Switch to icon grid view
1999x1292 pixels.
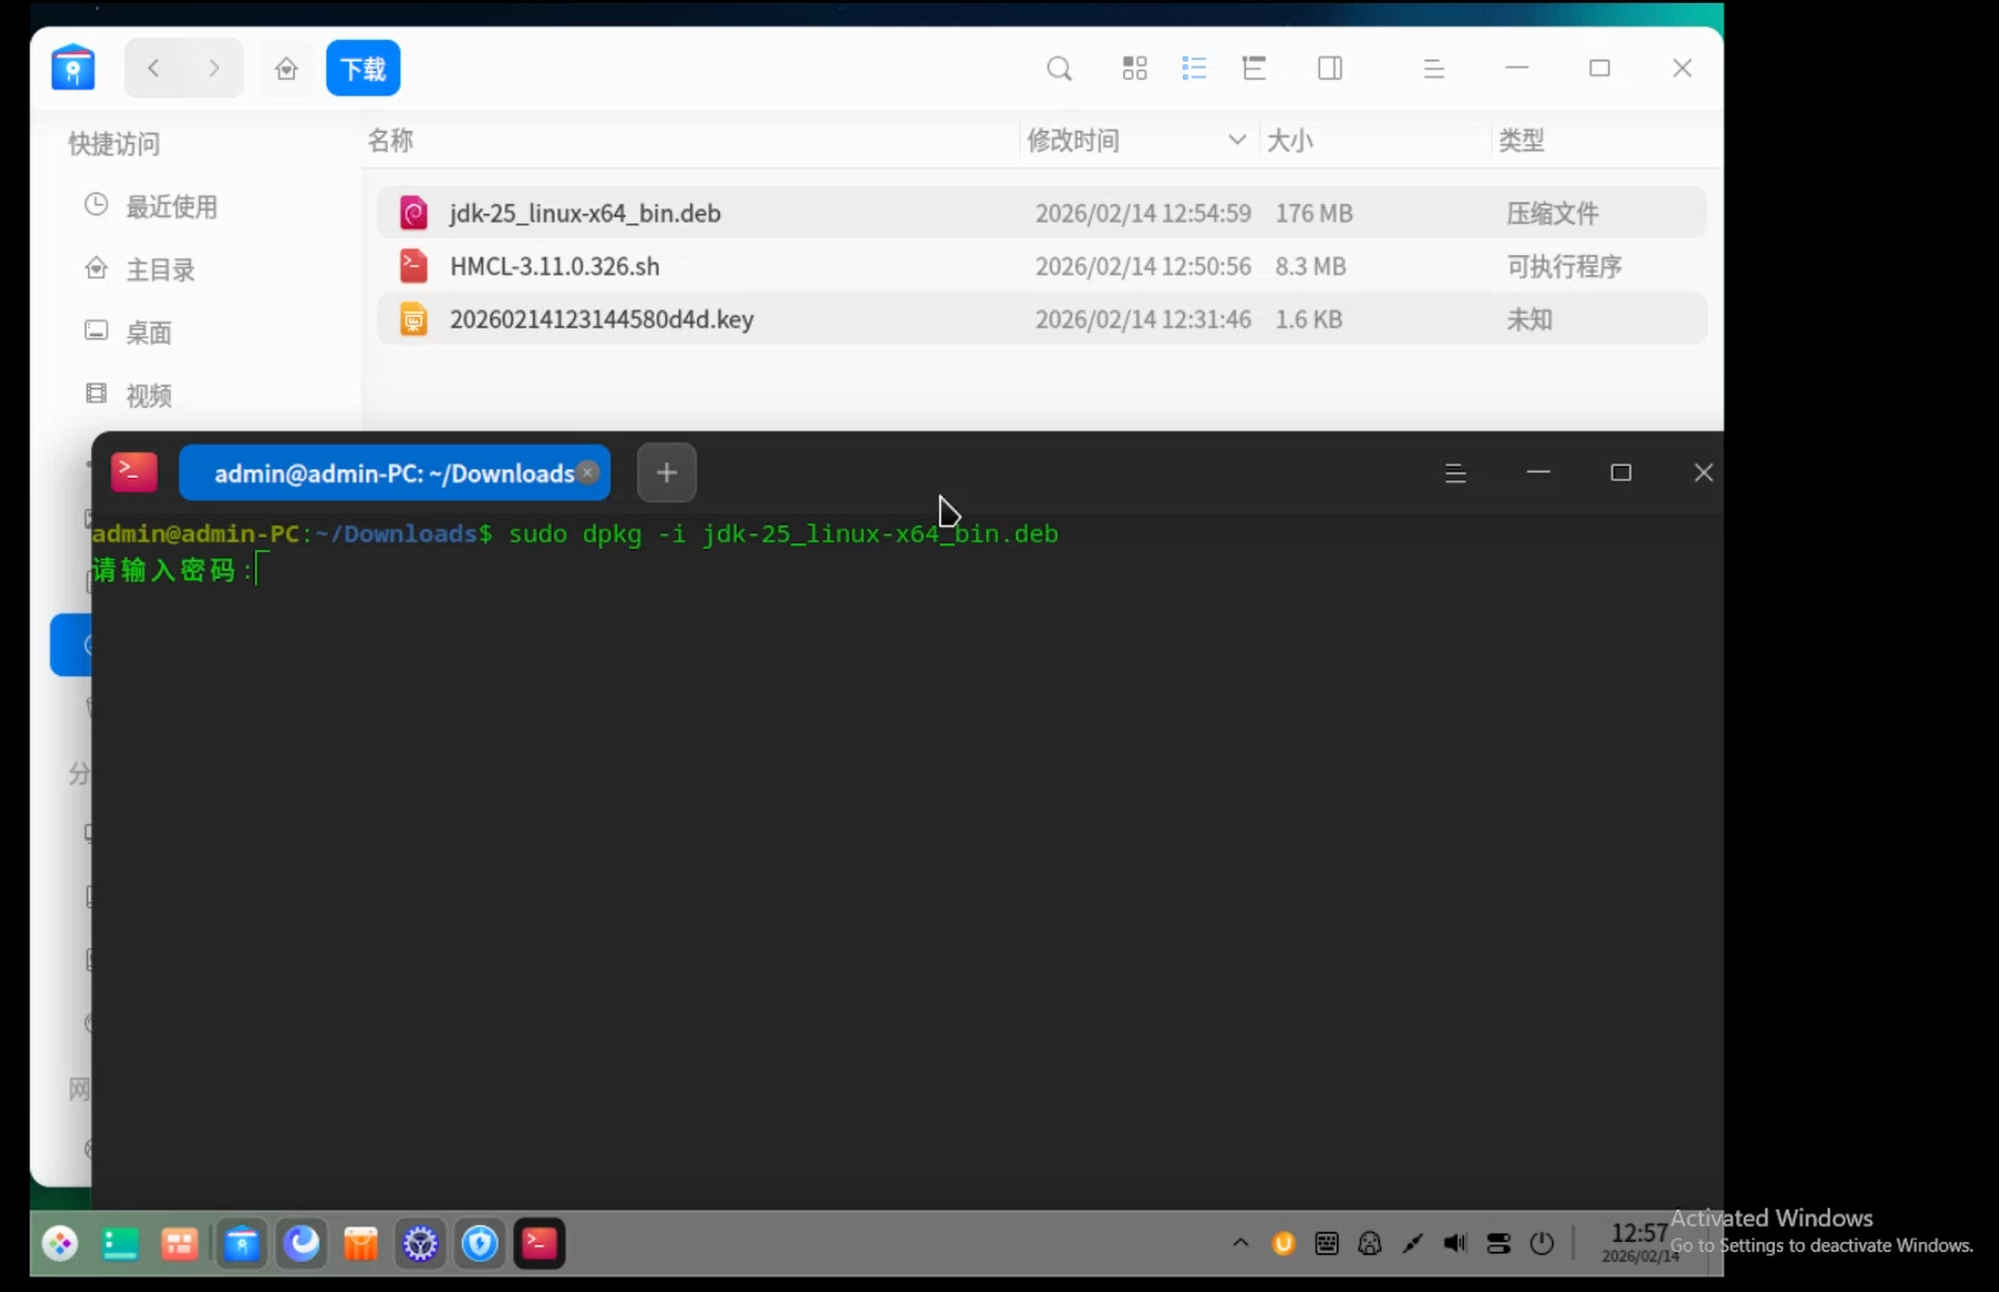1134,69
